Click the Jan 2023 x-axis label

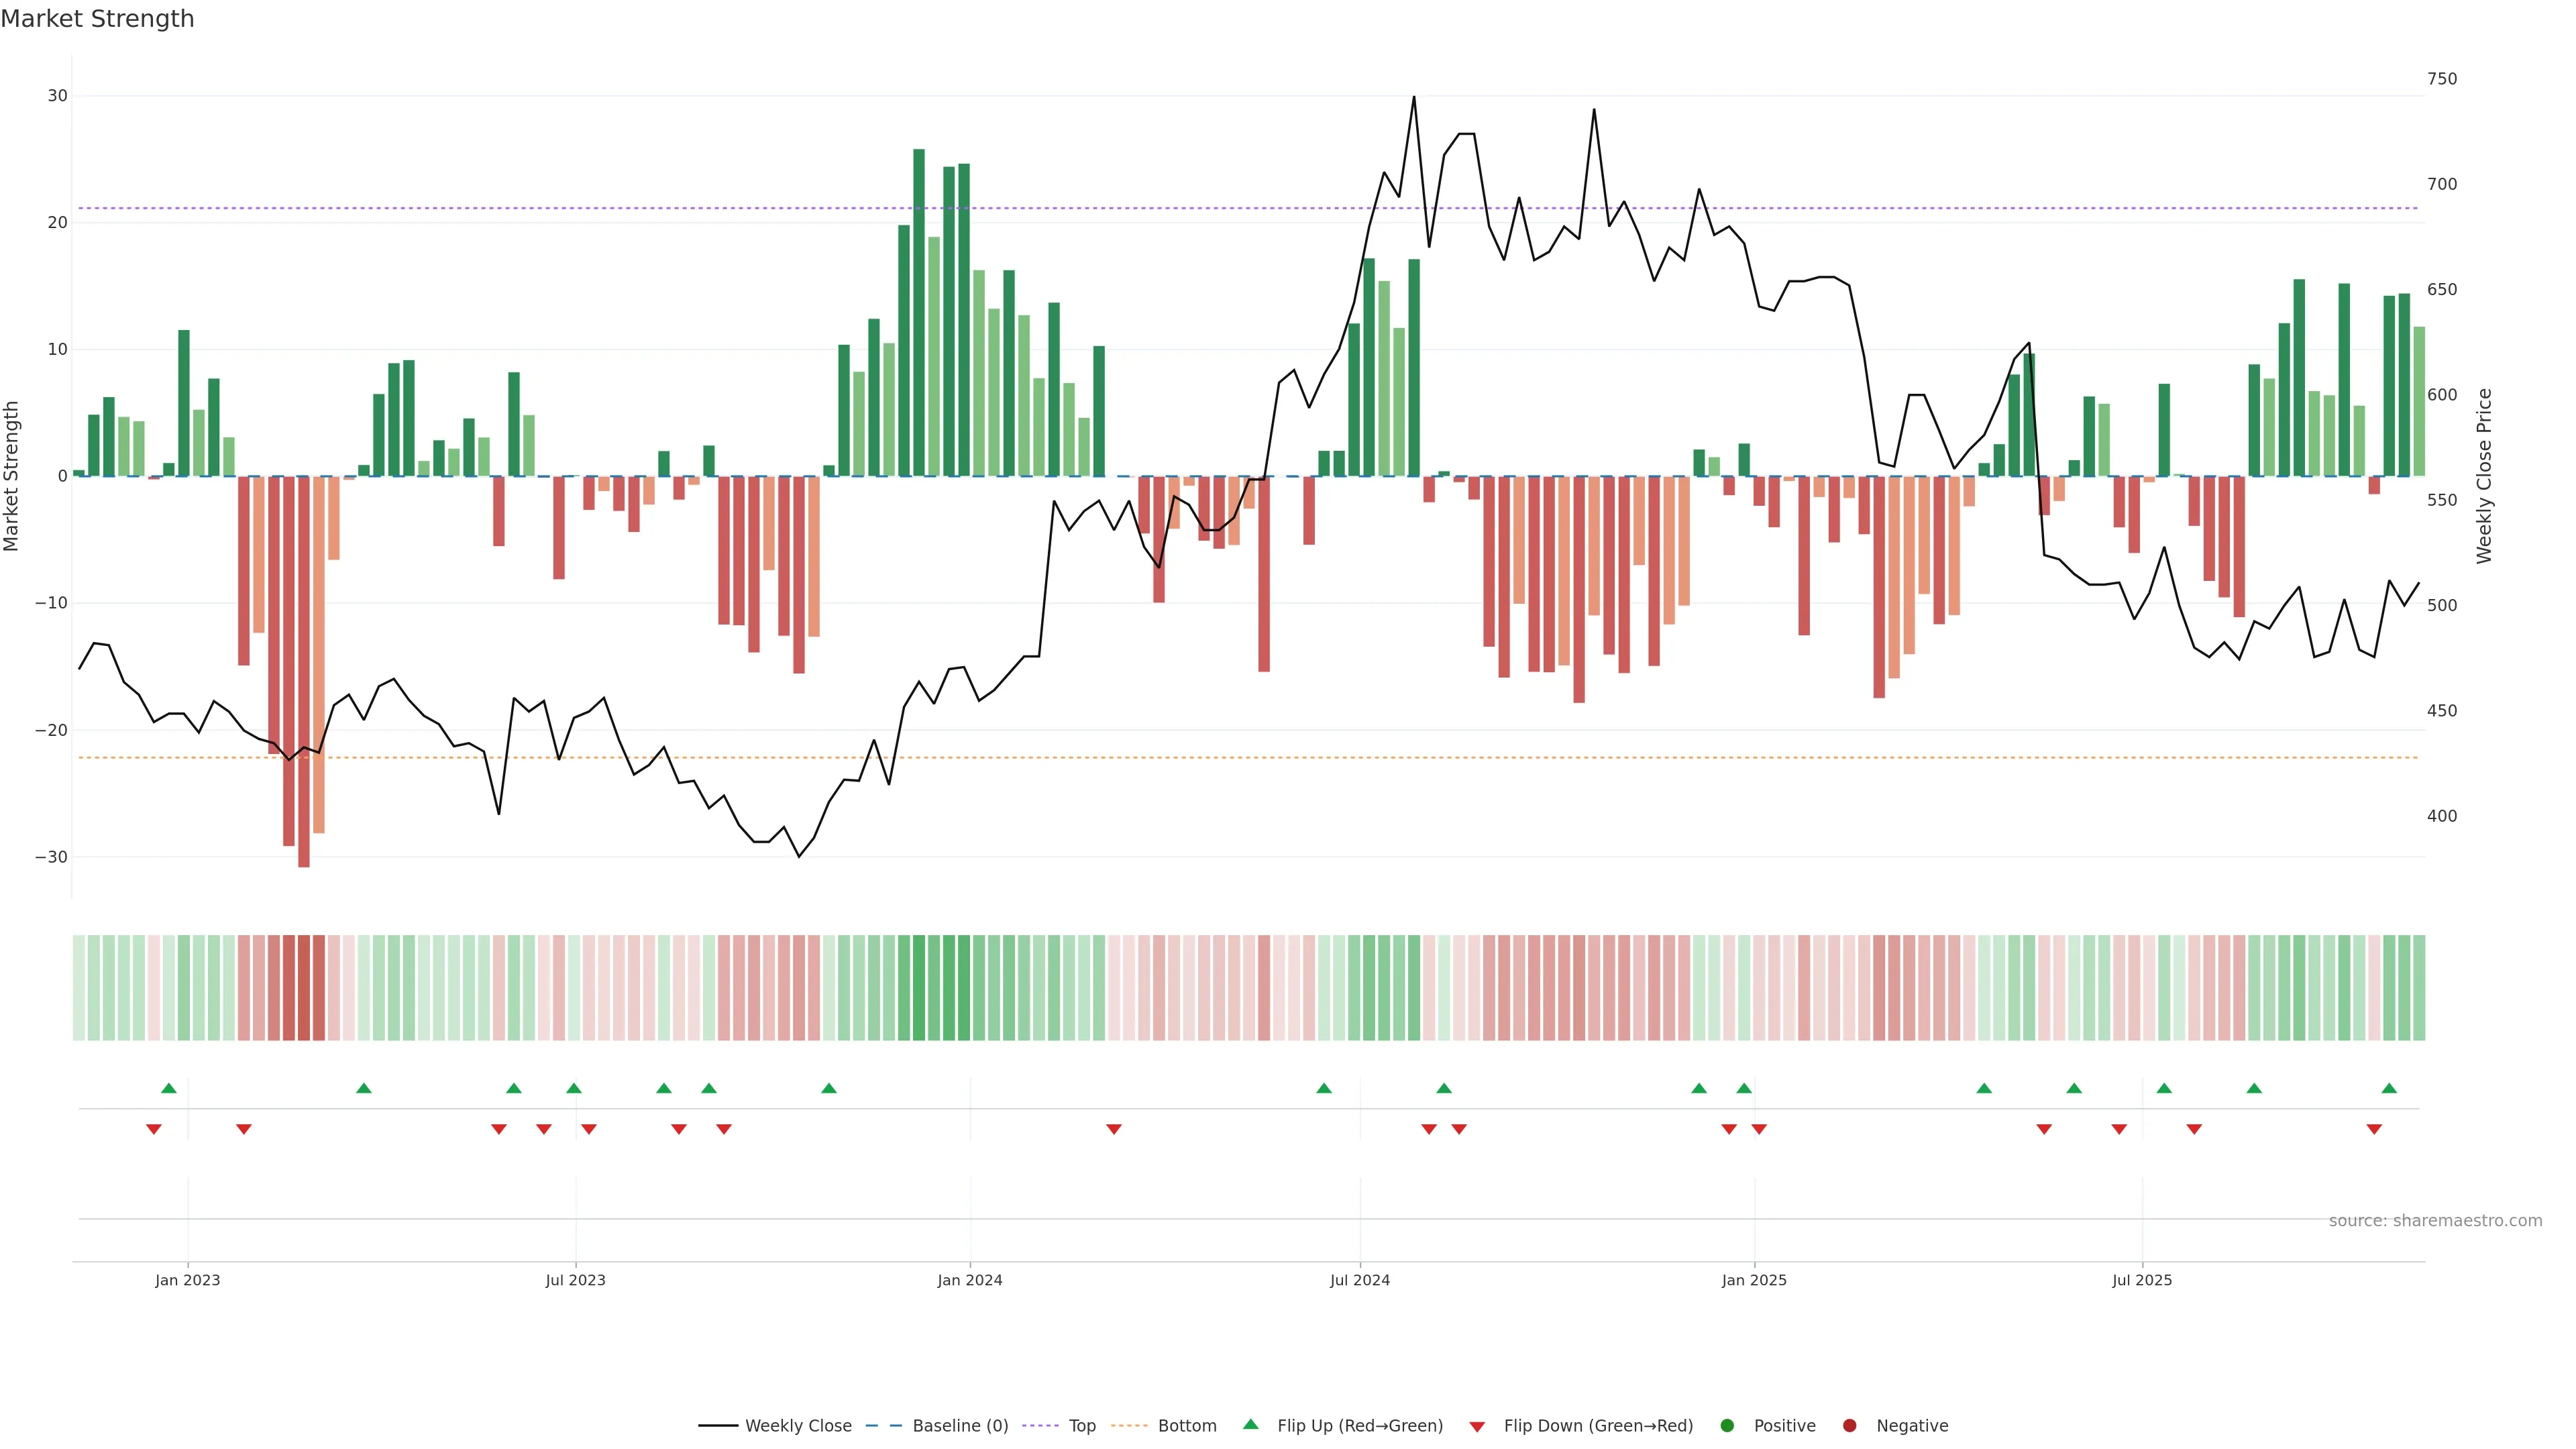pyautogui.click(x=187, y=1280)
